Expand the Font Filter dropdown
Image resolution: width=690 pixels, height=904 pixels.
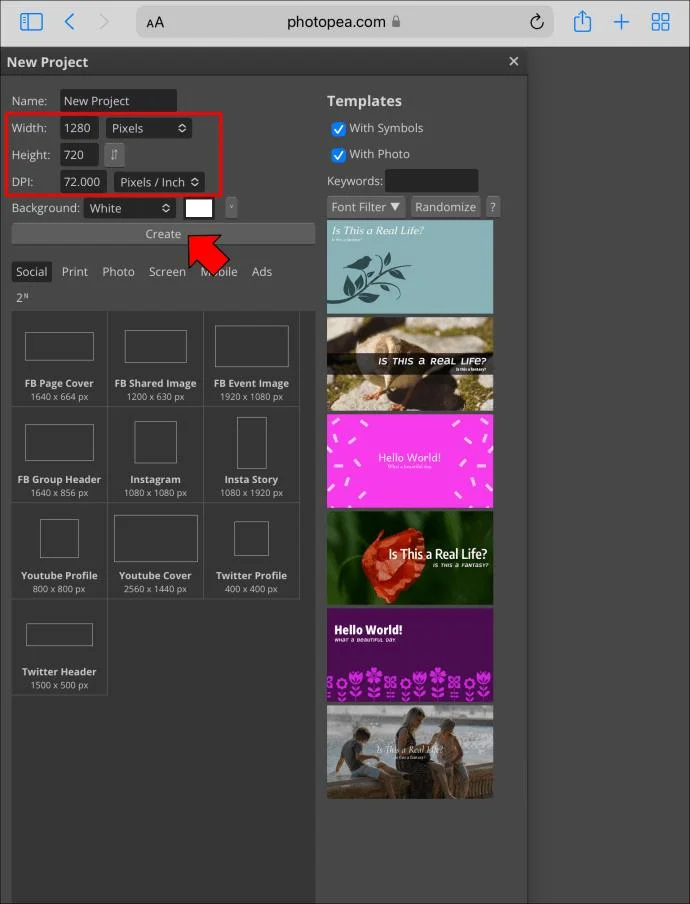365,207
